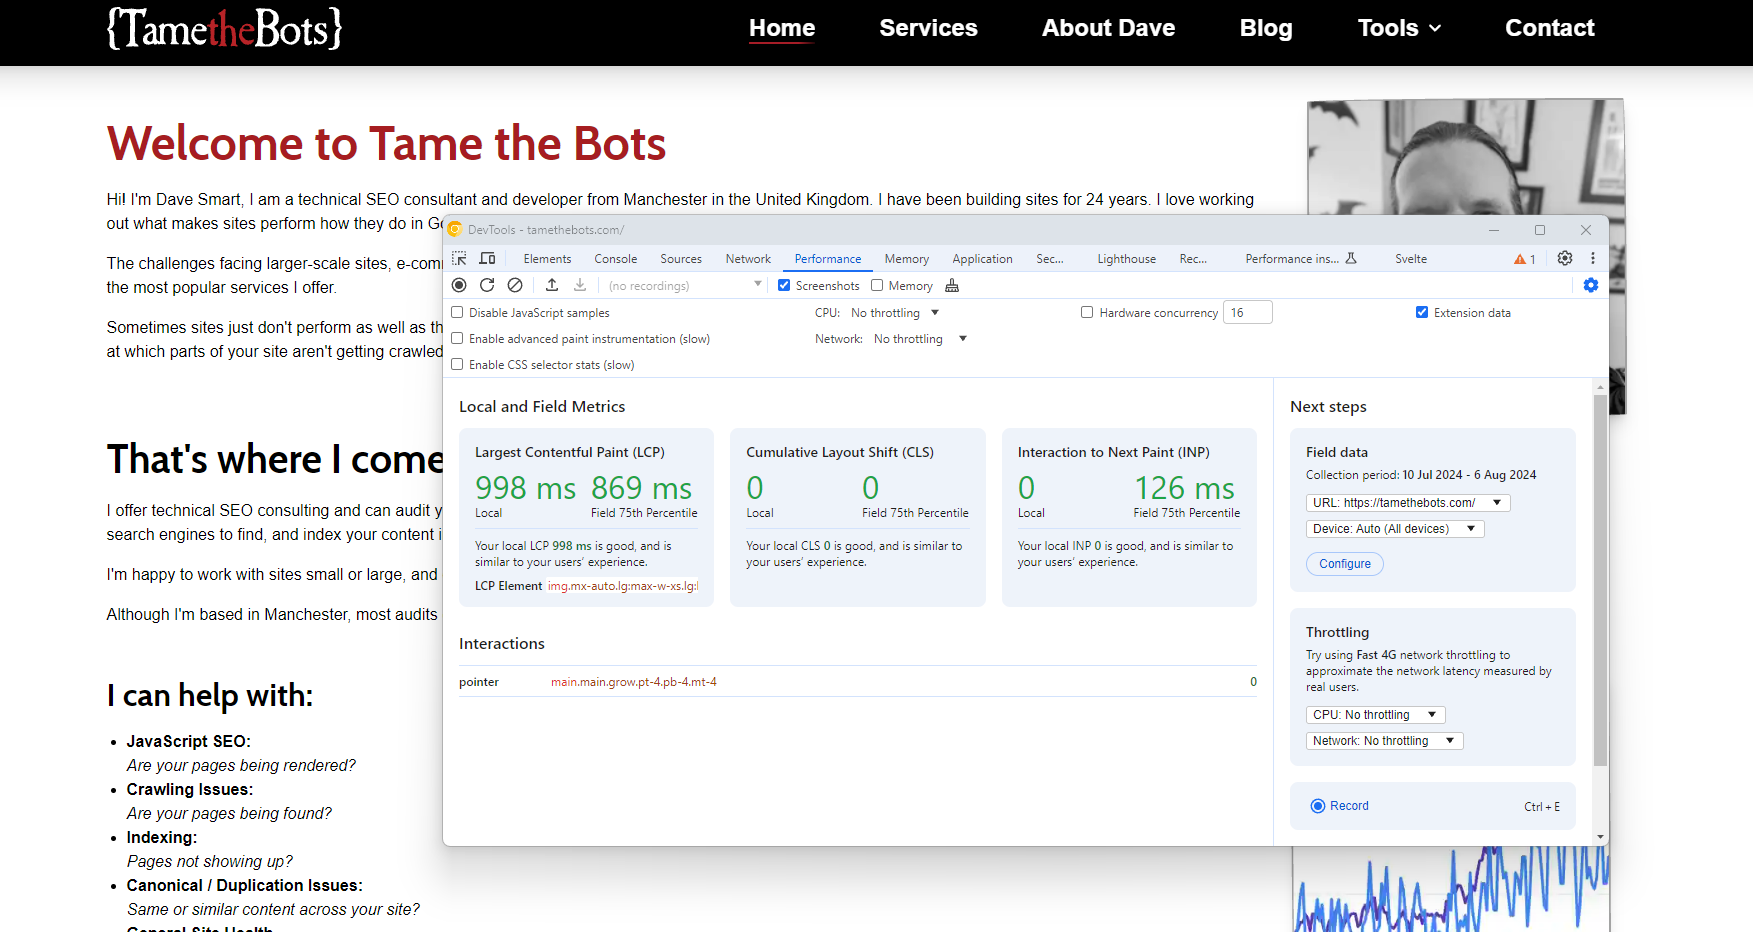The image size is (1753, 932).
Task: Click the Home navigation link
Action: tap(782, 28)
